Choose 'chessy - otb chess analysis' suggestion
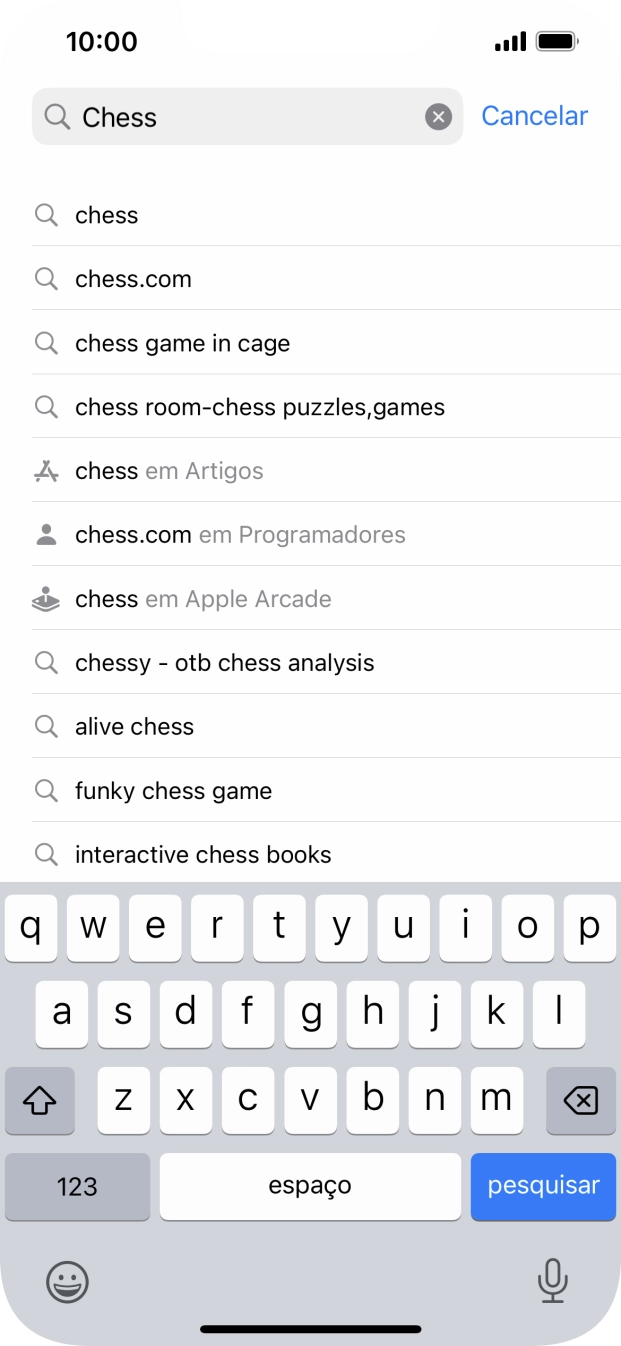Image resolution: width=621 pixels, height=1346 pixels. click(224, 663)
